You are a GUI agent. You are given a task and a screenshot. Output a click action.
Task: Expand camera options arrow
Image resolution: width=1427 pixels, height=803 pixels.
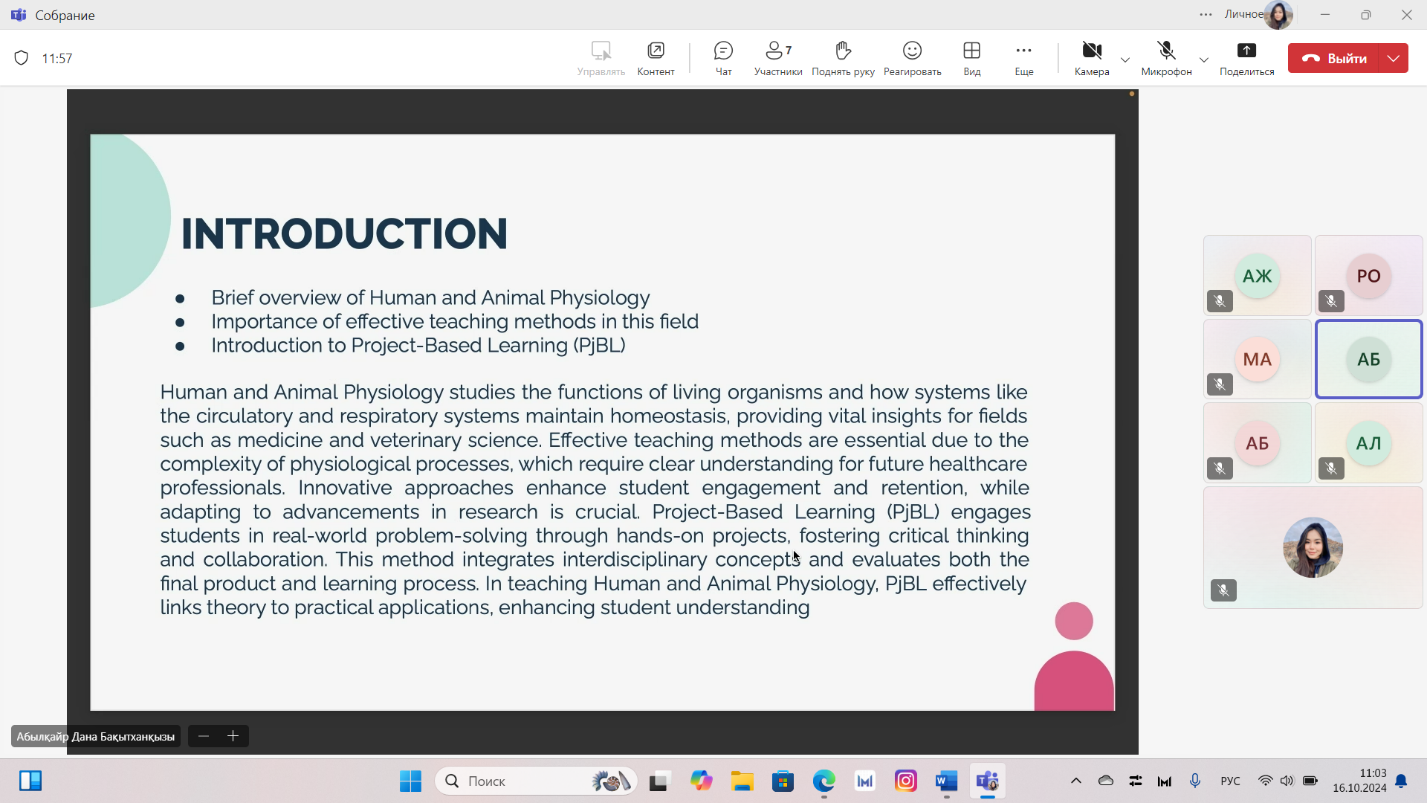(x=1125, y=59)
